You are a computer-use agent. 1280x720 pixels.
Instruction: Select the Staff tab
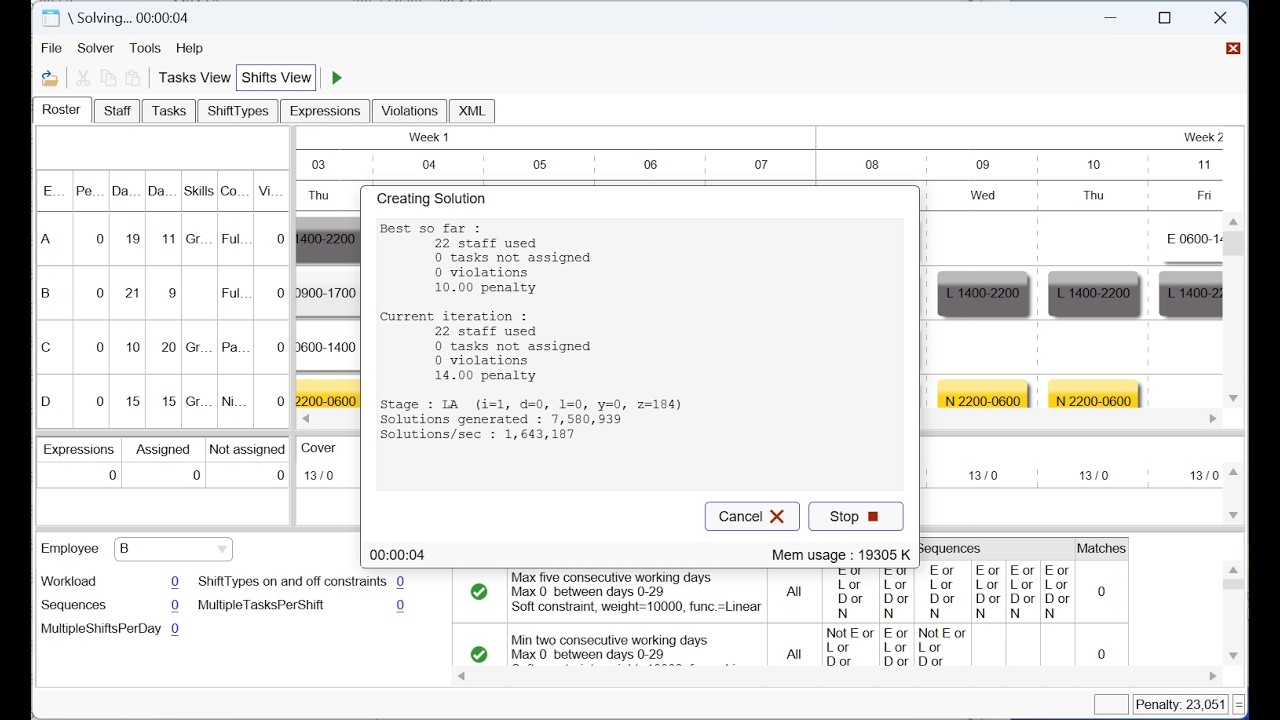(x=117, y=111)
